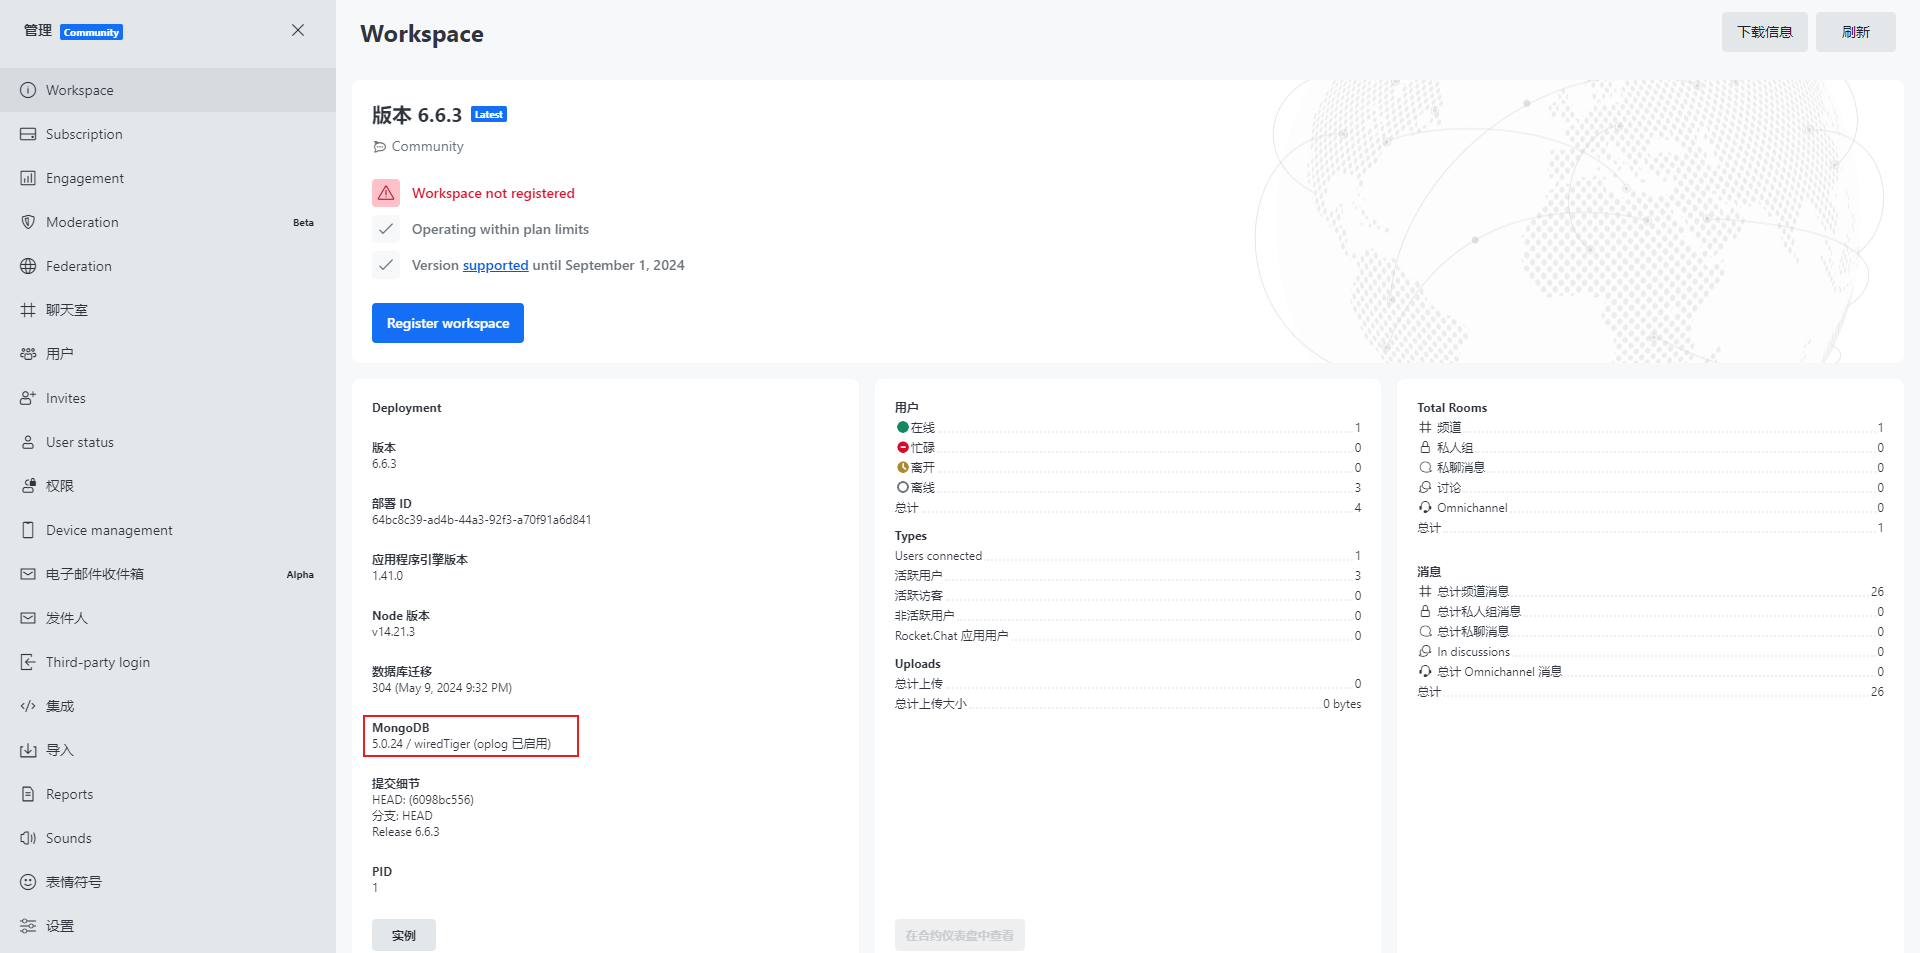Close the 管理 administration sidebar
The width and height of the screenshot is (1920, 953).
pyautogui.click(x=298, y=30)
